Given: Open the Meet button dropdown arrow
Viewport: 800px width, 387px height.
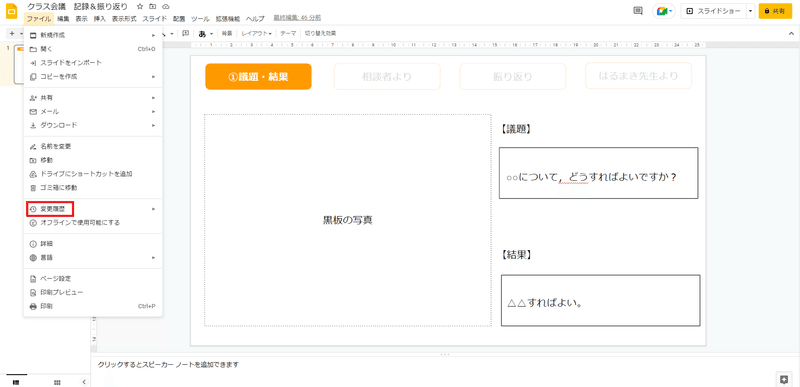Looking at the screenshot, I should [671, 11].
